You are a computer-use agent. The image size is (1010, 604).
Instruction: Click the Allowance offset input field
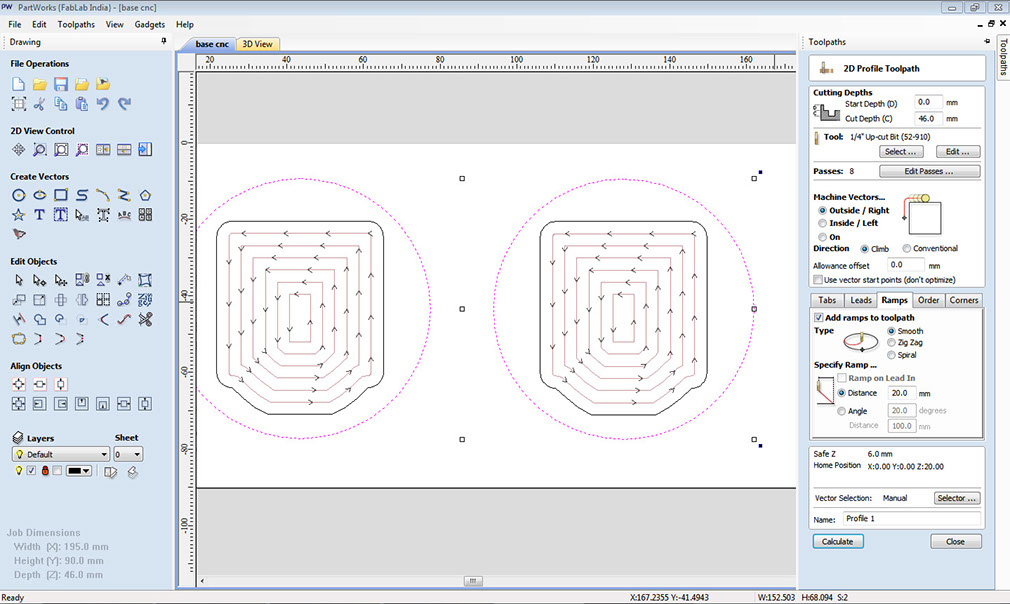pos(905,265)
